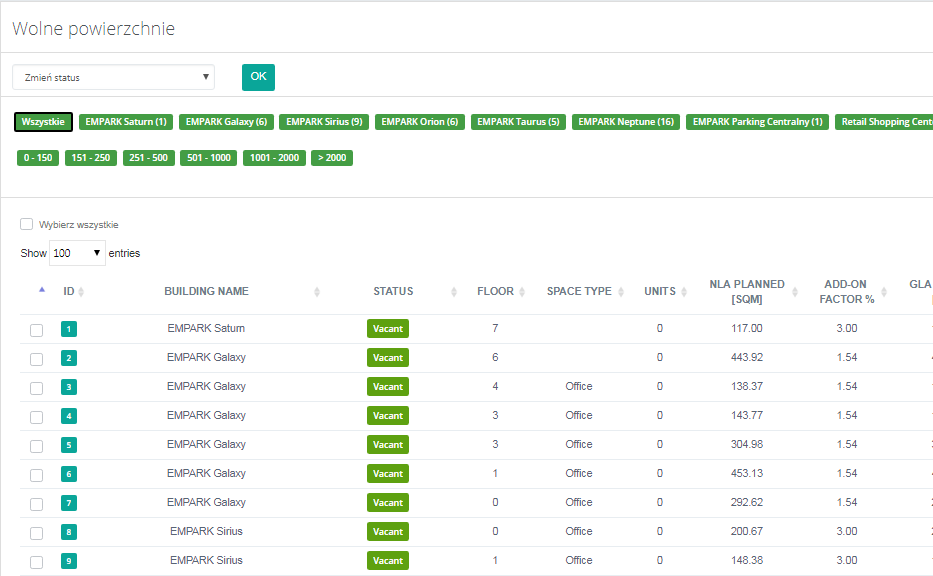933x576 pixels.
Task: Filter by EMPARK Parking Centralny (1)
Action: (757, 122)
